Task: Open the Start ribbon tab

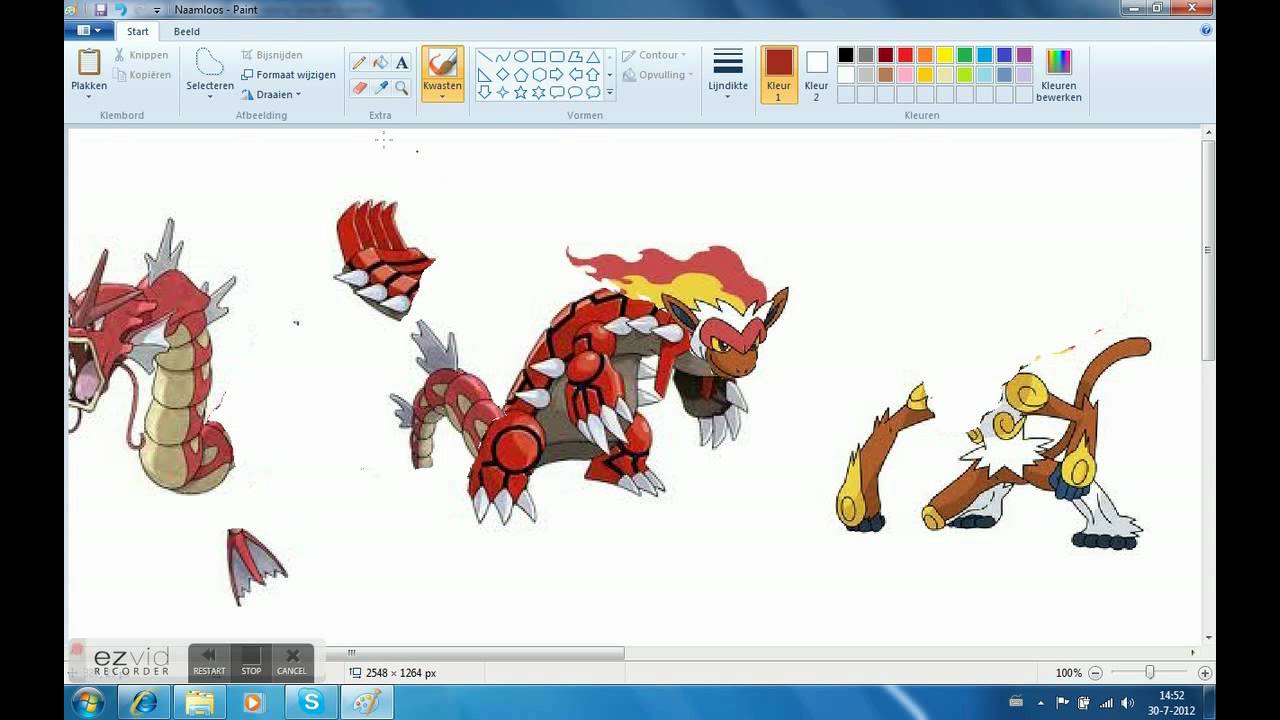Action: [138, 31]
